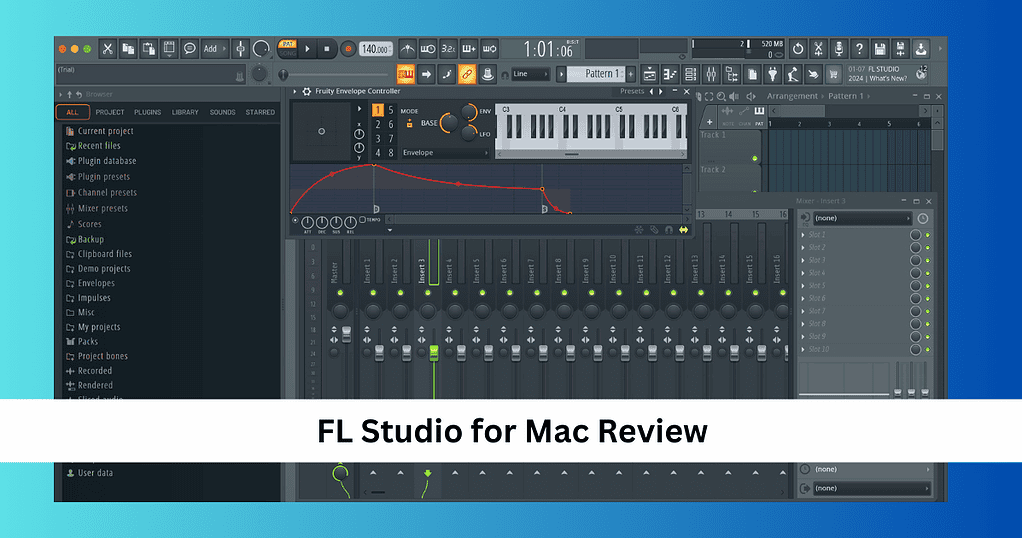Screen dimensions: 1022x538
Task: Click the red Record button
Action: pos(348,48)
